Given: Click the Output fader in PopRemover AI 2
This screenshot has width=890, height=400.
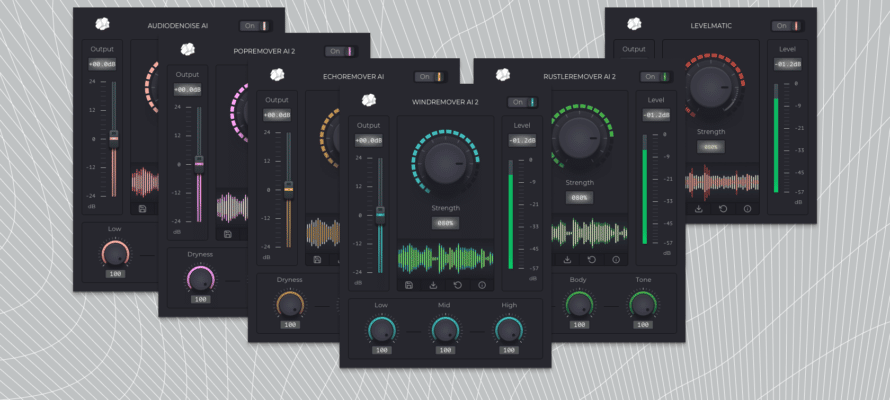Looking at the screenshot, I should [x=199, y=165].
